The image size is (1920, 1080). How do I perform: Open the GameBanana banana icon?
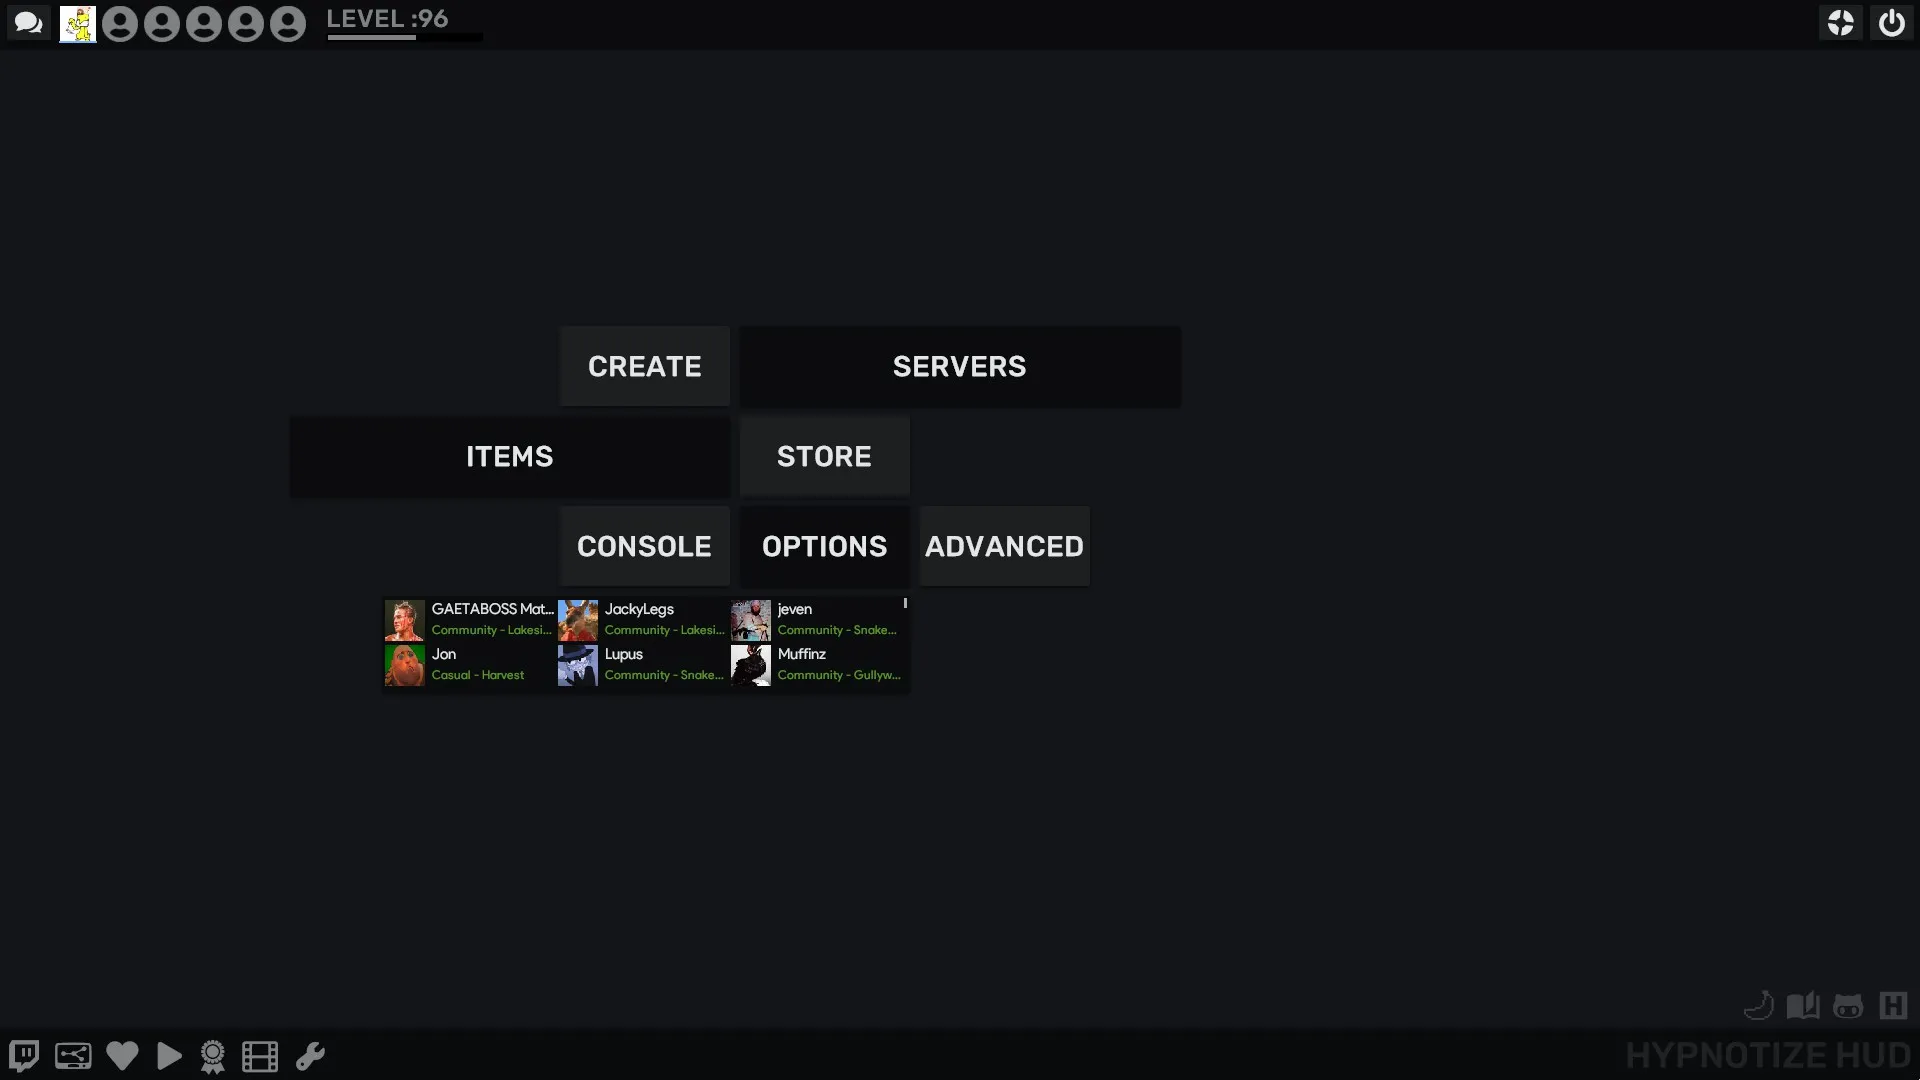pyautogui.click(x=1759, y=1005)
